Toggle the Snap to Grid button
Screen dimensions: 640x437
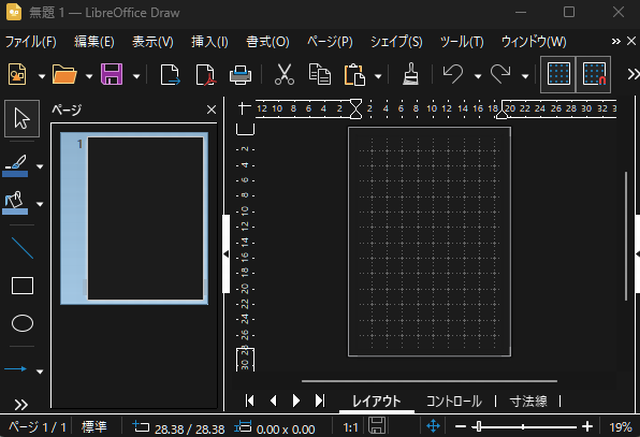pyautogui.click(x=594, y=75)
